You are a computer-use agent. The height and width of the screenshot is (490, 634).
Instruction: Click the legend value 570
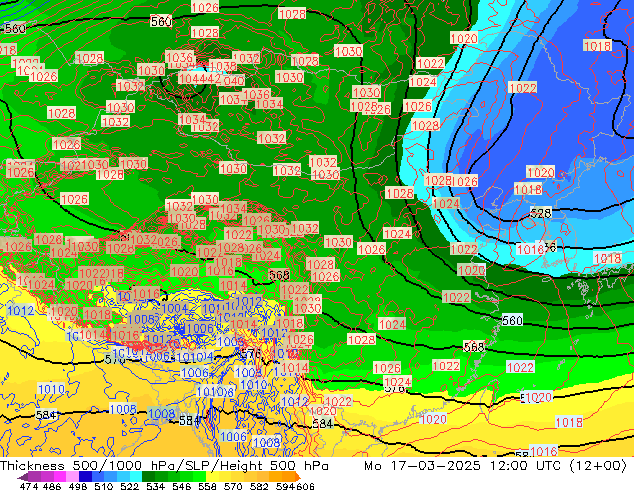(233, 486)
